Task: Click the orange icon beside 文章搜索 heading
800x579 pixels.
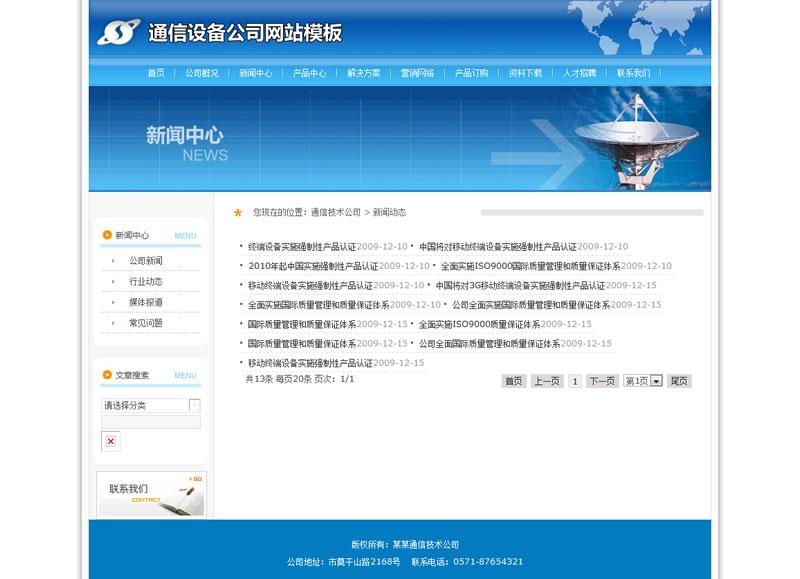Action: click(x=107, y=375)
